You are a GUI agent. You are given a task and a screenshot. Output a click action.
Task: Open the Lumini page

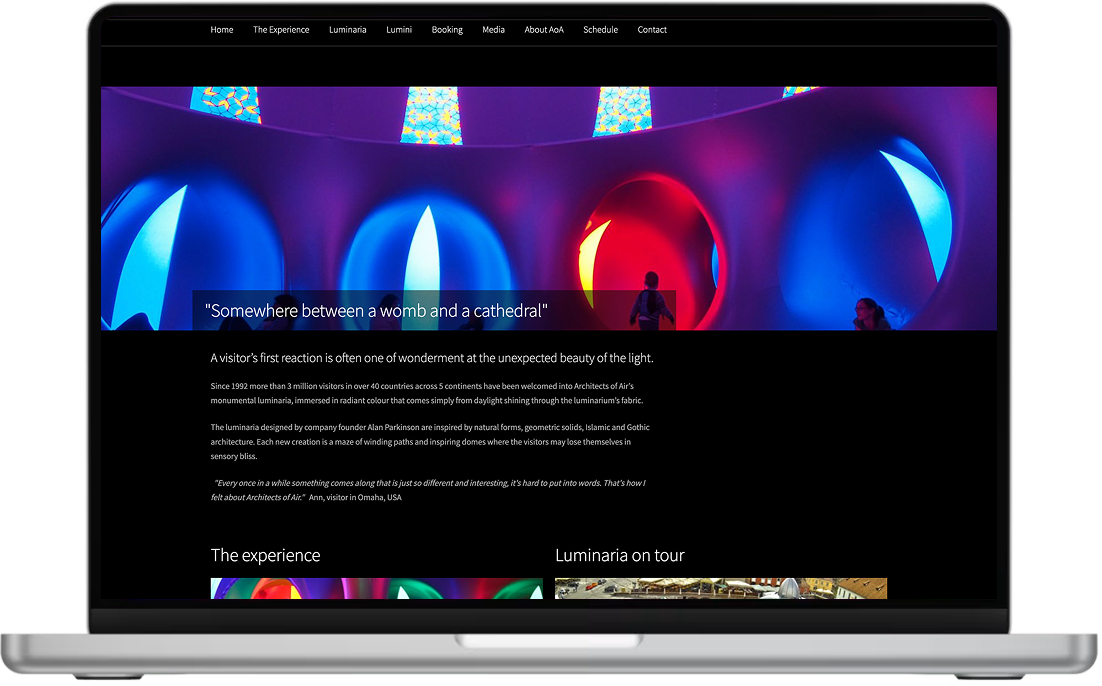399,30
